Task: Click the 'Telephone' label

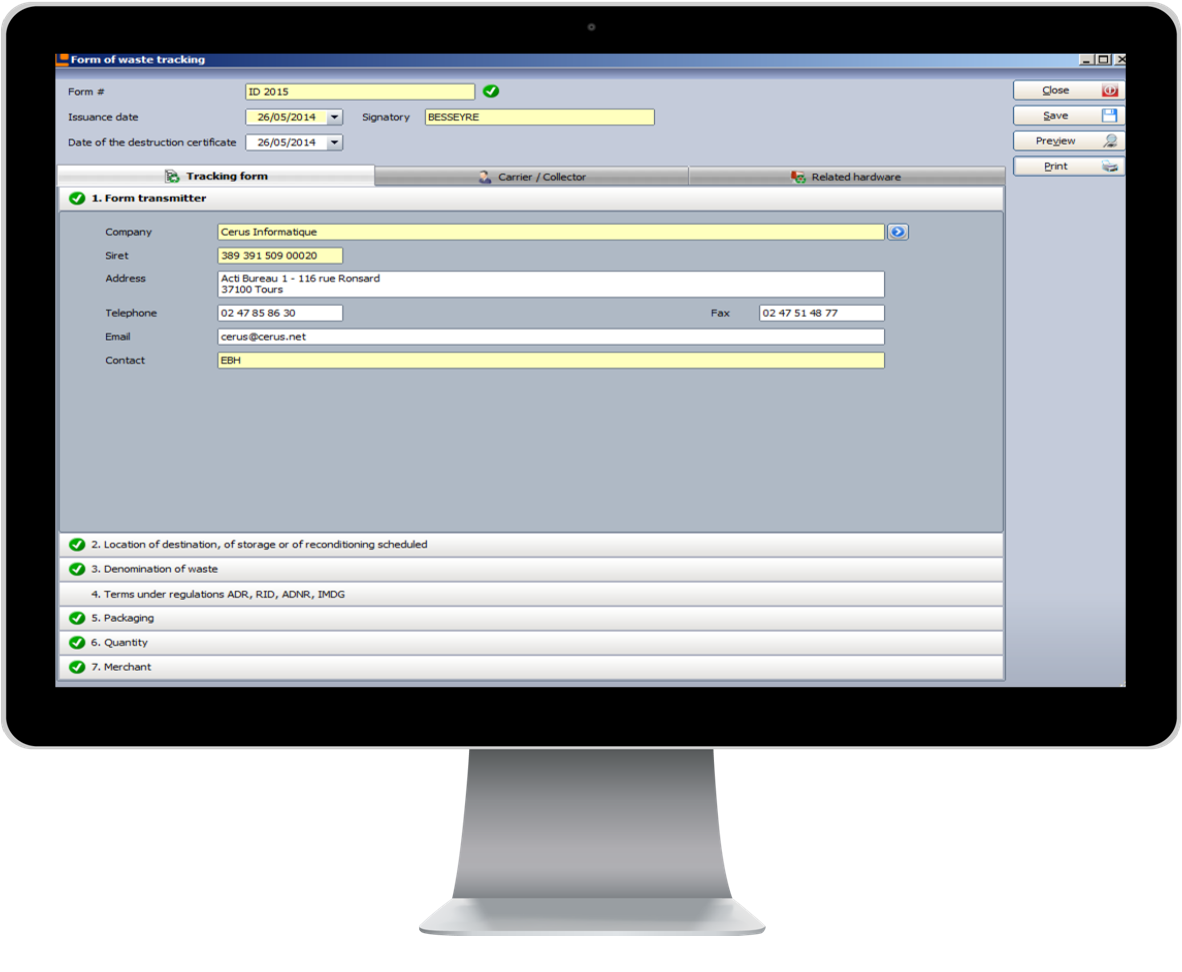Action: pyautogui.click(x=131, y=313)
